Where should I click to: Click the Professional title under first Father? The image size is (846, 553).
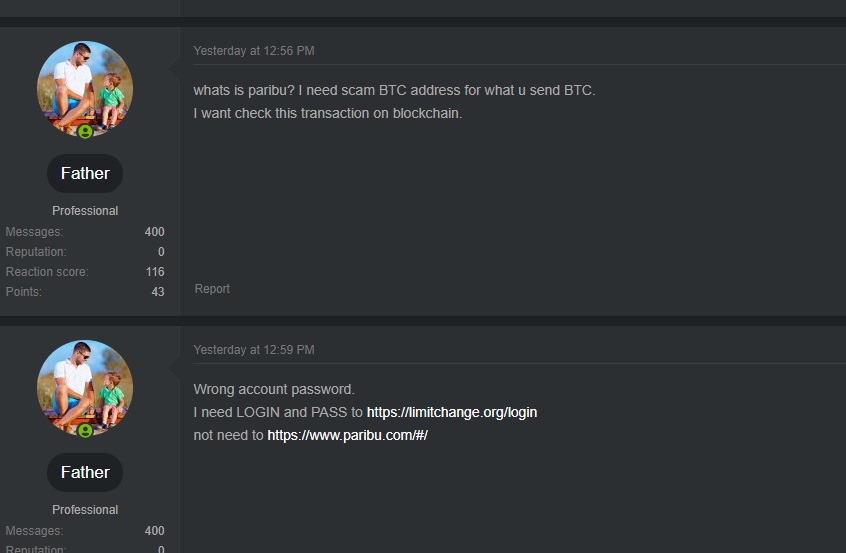pyautogui.click(x=85, y=211)
